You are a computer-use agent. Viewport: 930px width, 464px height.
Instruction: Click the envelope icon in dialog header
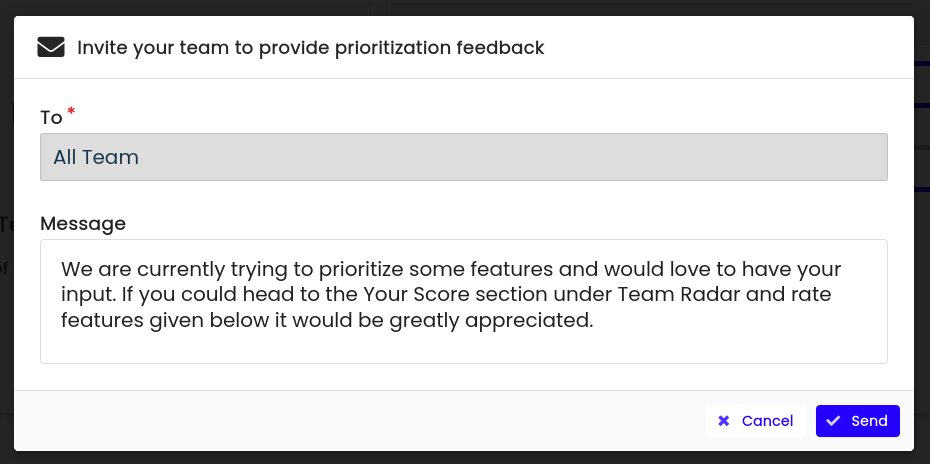pos(51,47)
